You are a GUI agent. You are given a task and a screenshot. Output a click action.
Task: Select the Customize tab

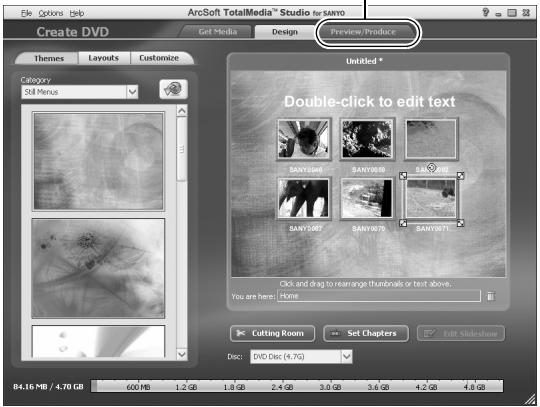click(x=159, y=58)
